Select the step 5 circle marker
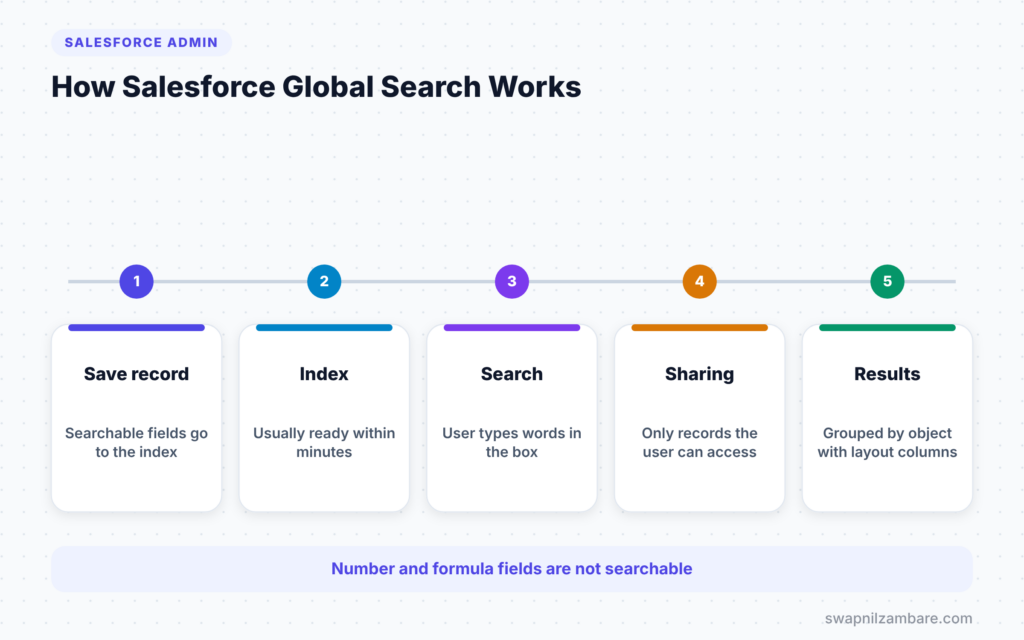The height and width of the screenshot is (640, 1024). pos(888,281)
